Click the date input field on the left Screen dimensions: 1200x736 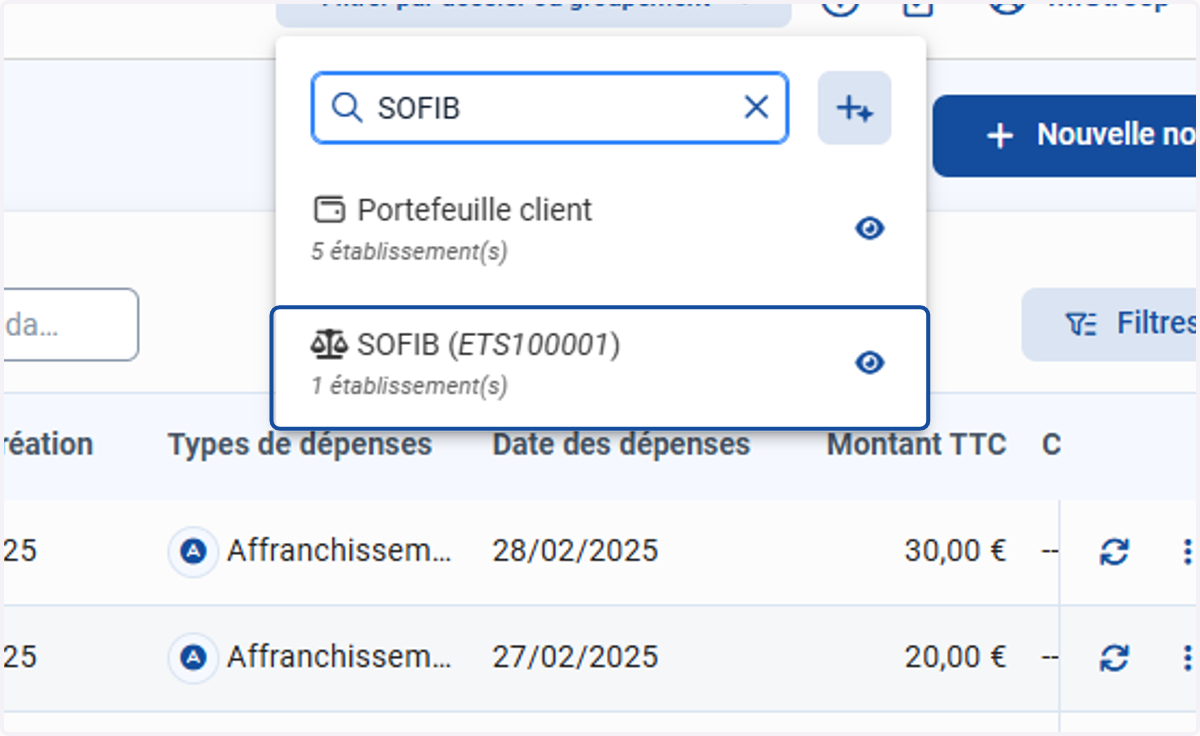(69, 325)
